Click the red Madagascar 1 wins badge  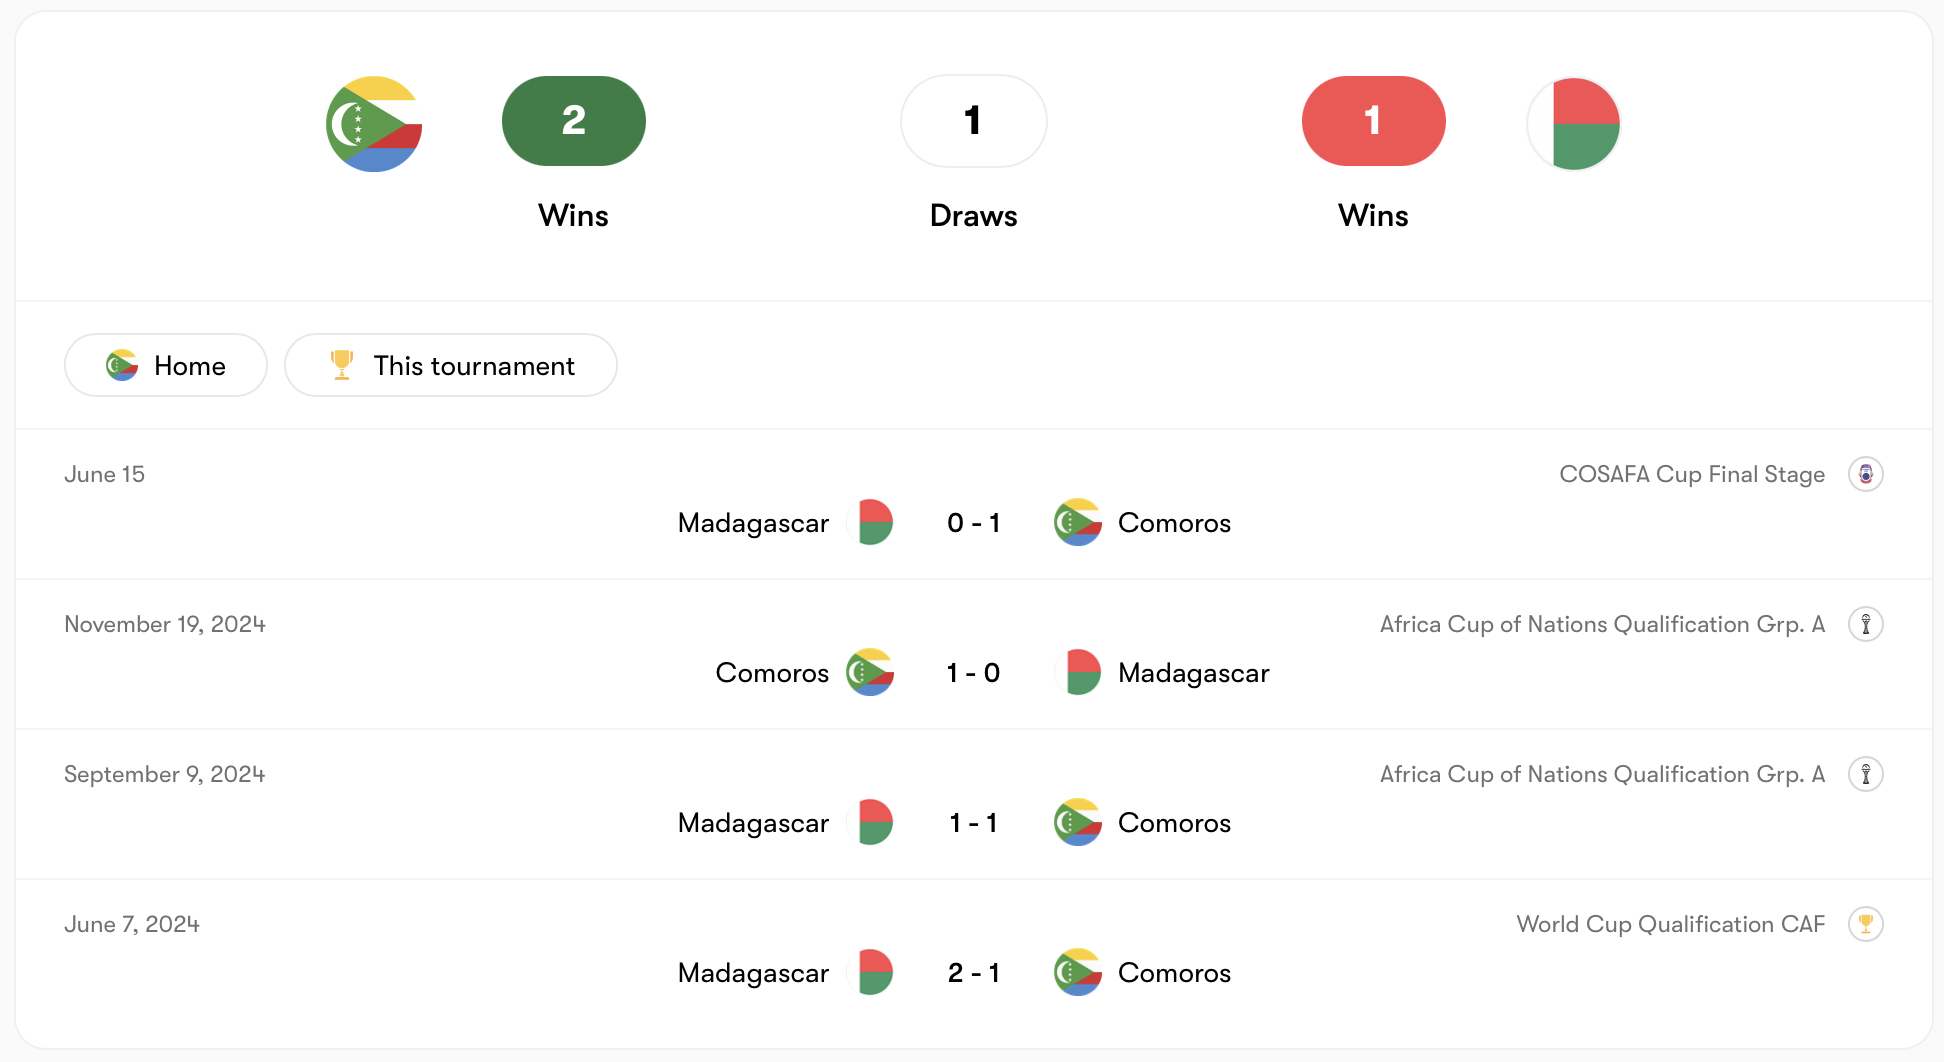point(1373,121)
